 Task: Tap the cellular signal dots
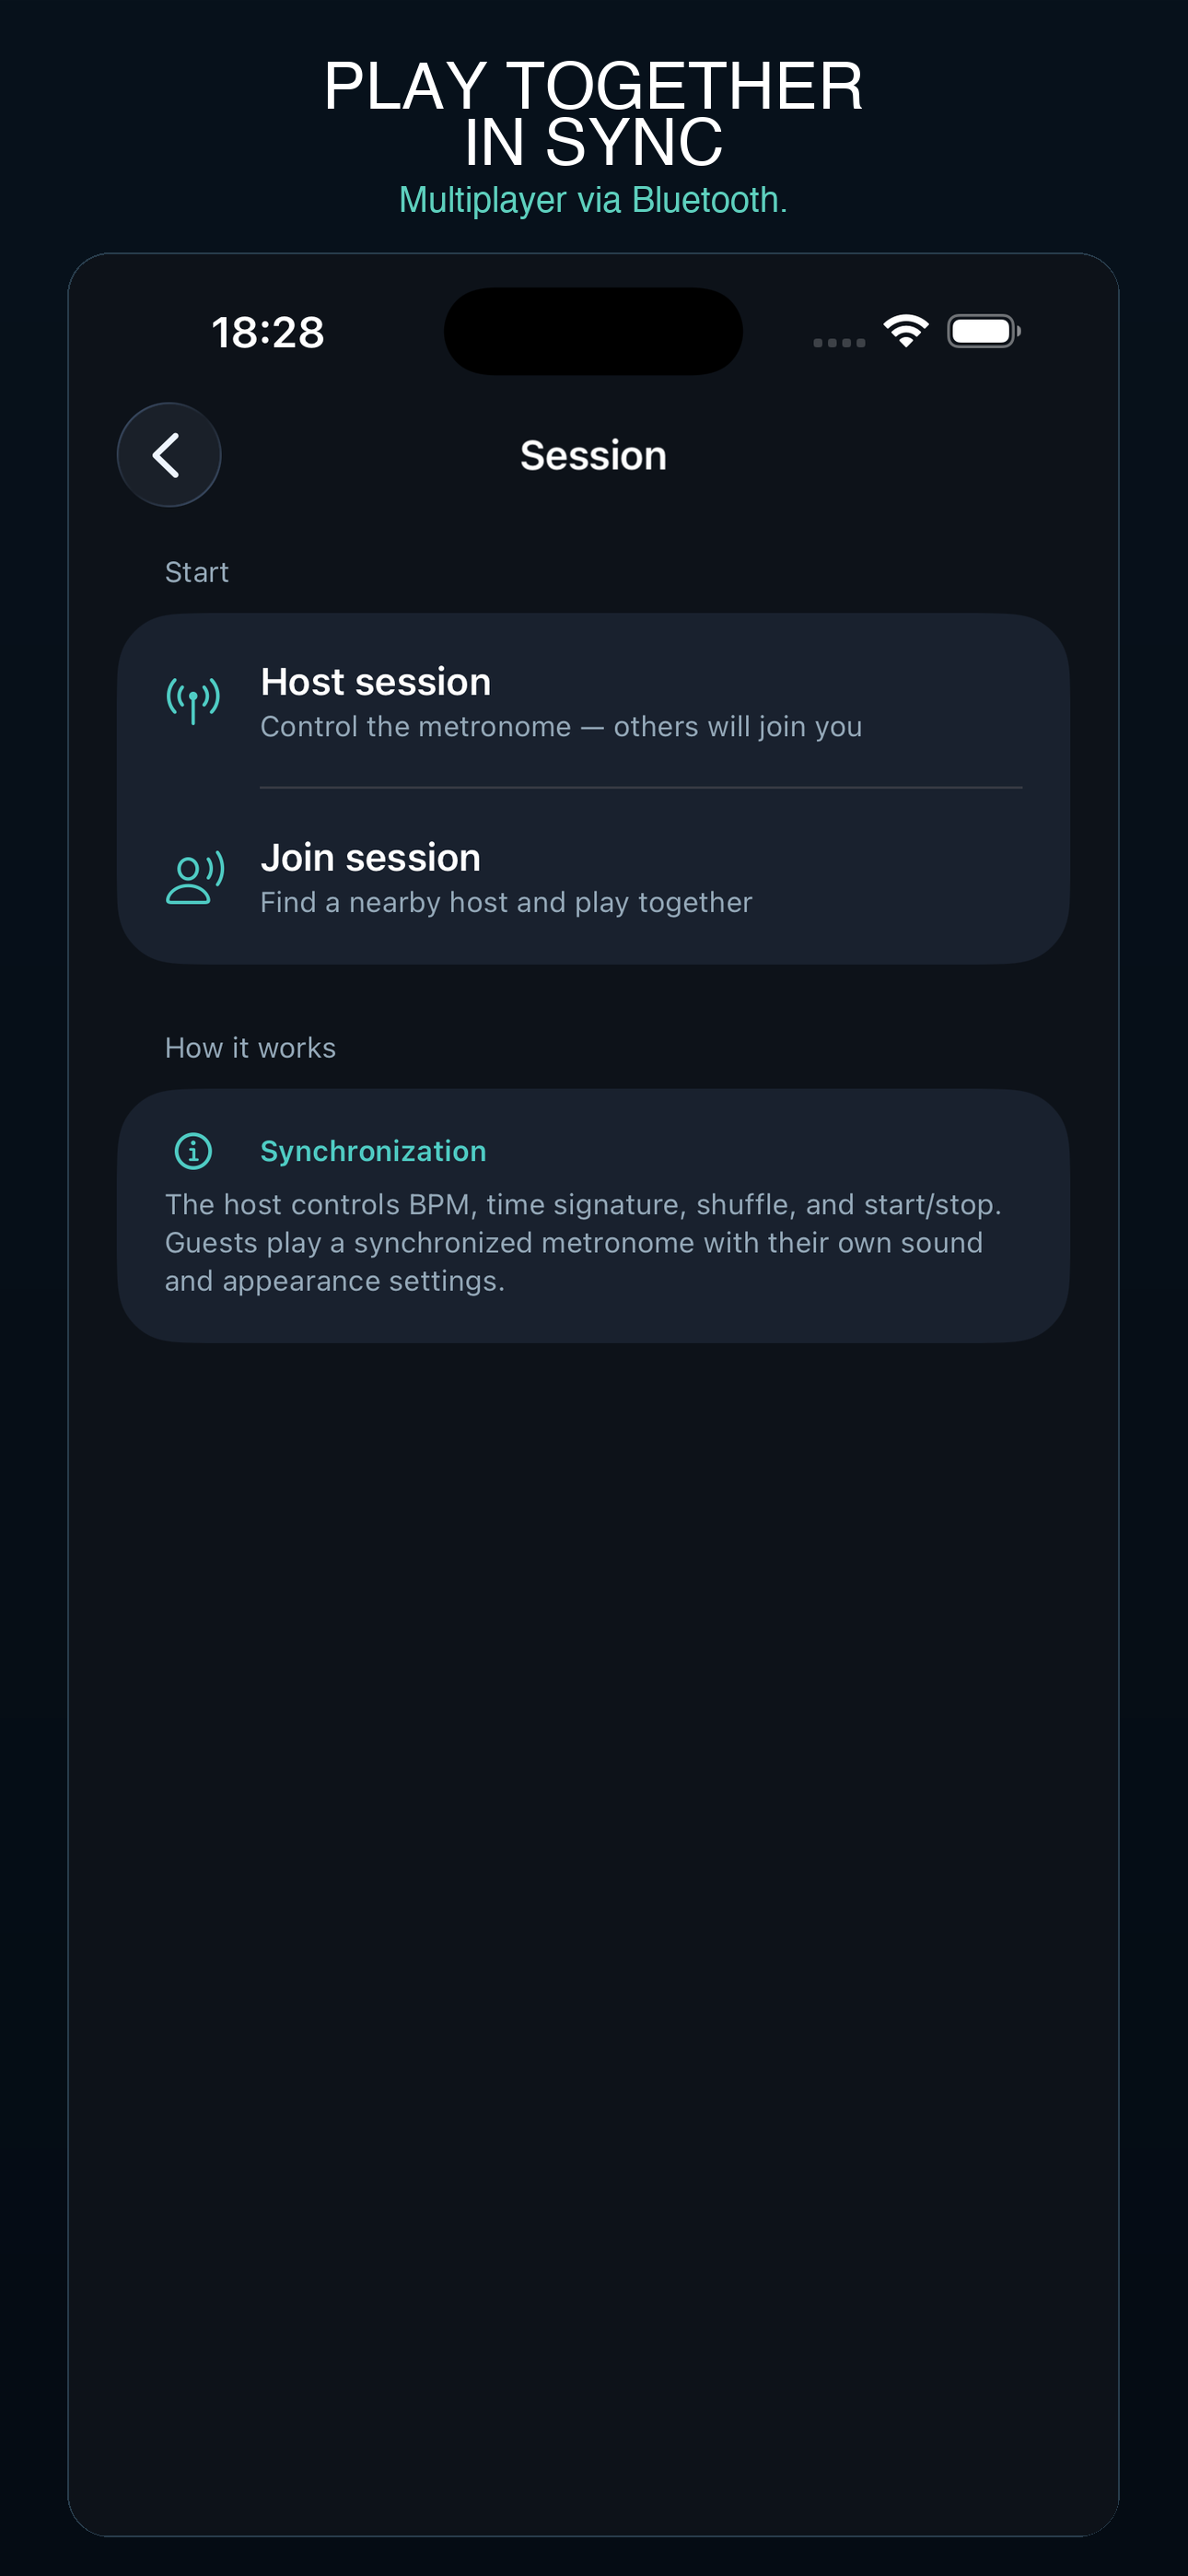839,342
